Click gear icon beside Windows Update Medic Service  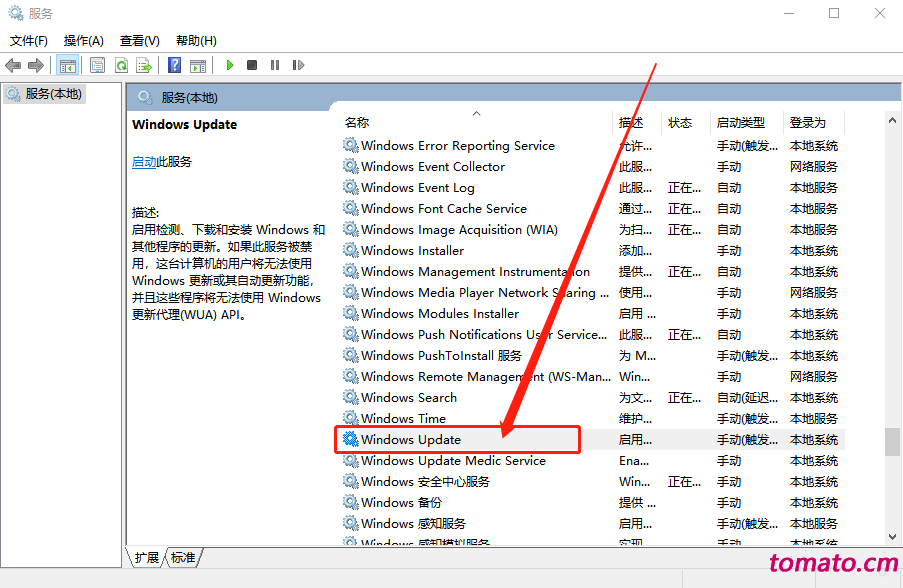click(x=351, y=460)
